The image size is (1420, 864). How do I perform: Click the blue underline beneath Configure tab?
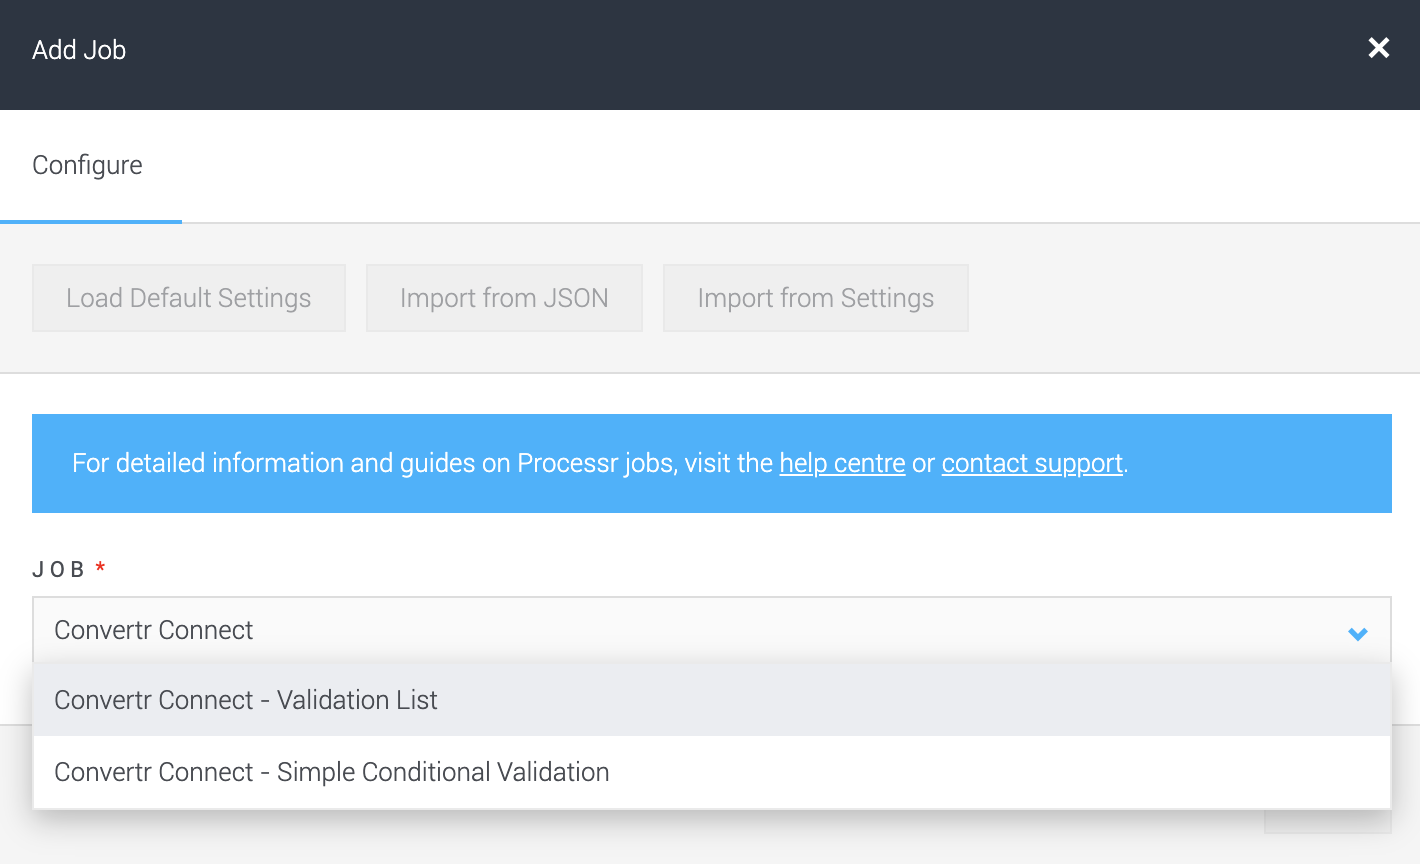91,221
